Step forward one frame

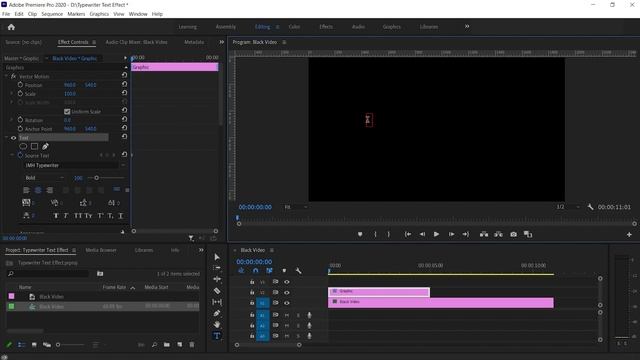coord(451,234)
